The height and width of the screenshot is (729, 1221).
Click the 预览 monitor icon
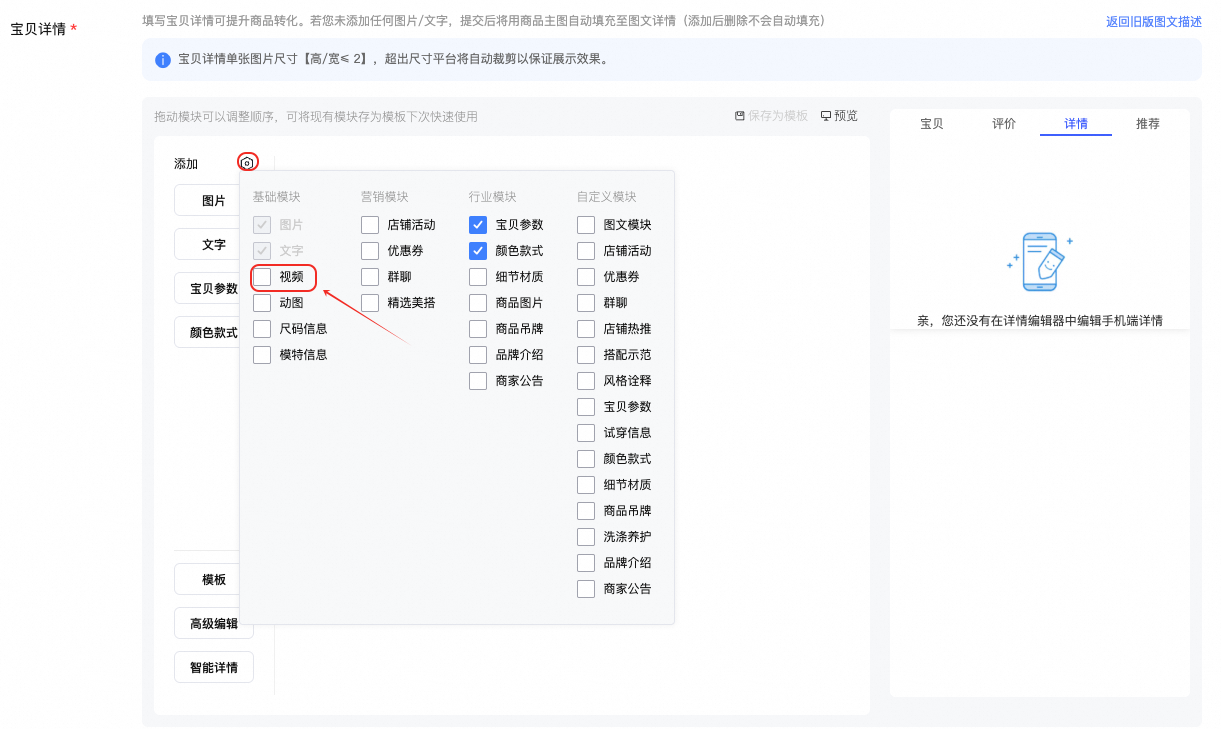pos(826,116)
